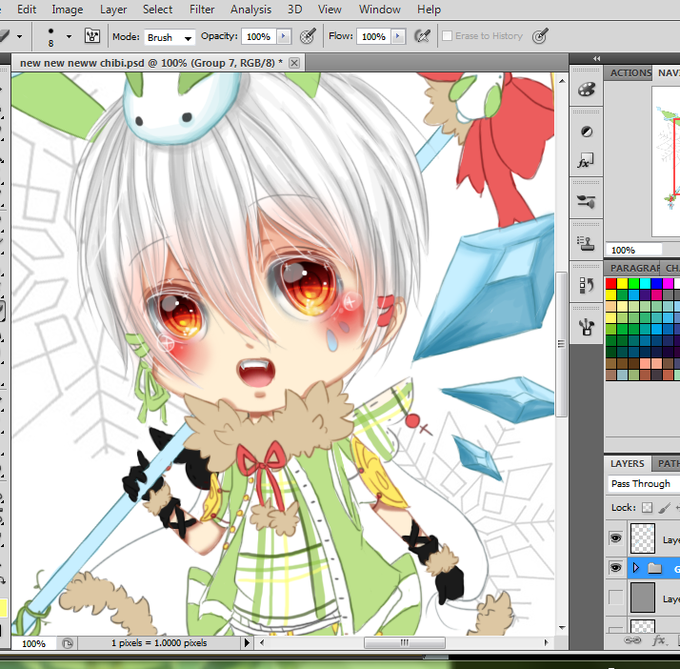Open the 3D menu

tap(295, 10)
